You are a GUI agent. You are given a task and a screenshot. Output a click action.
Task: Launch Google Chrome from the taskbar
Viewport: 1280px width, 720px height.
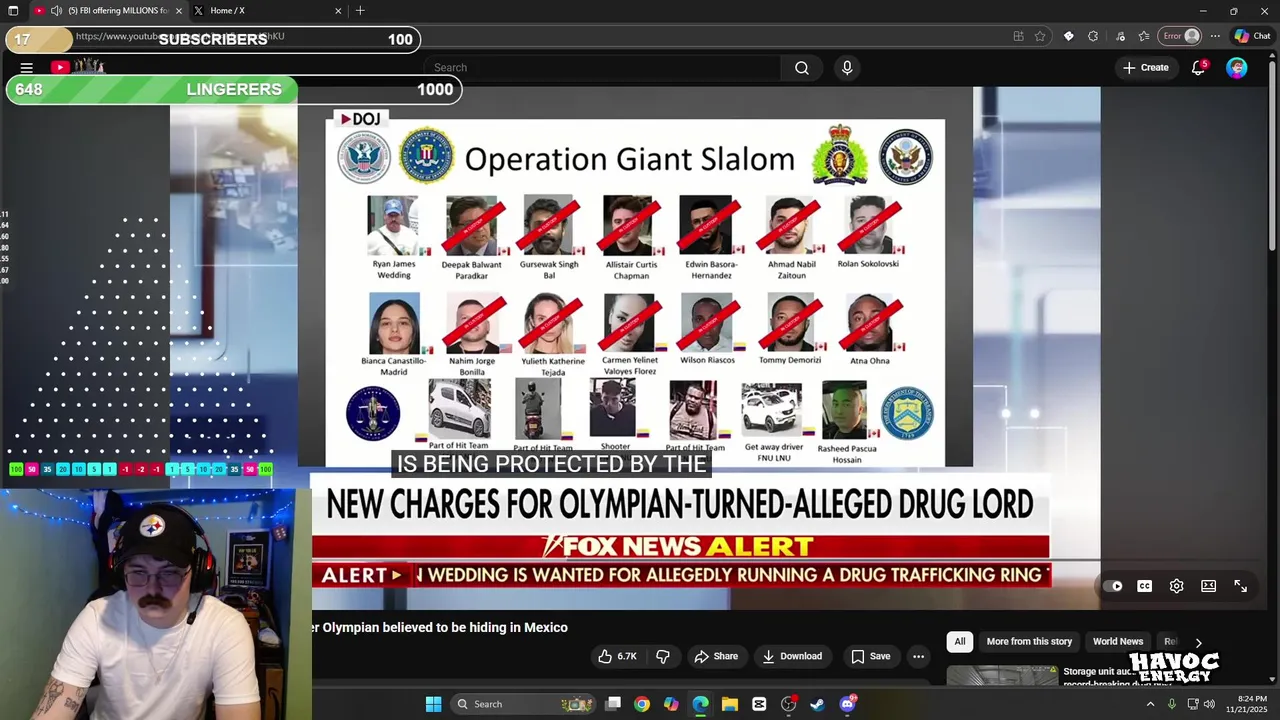click(642, 704)
